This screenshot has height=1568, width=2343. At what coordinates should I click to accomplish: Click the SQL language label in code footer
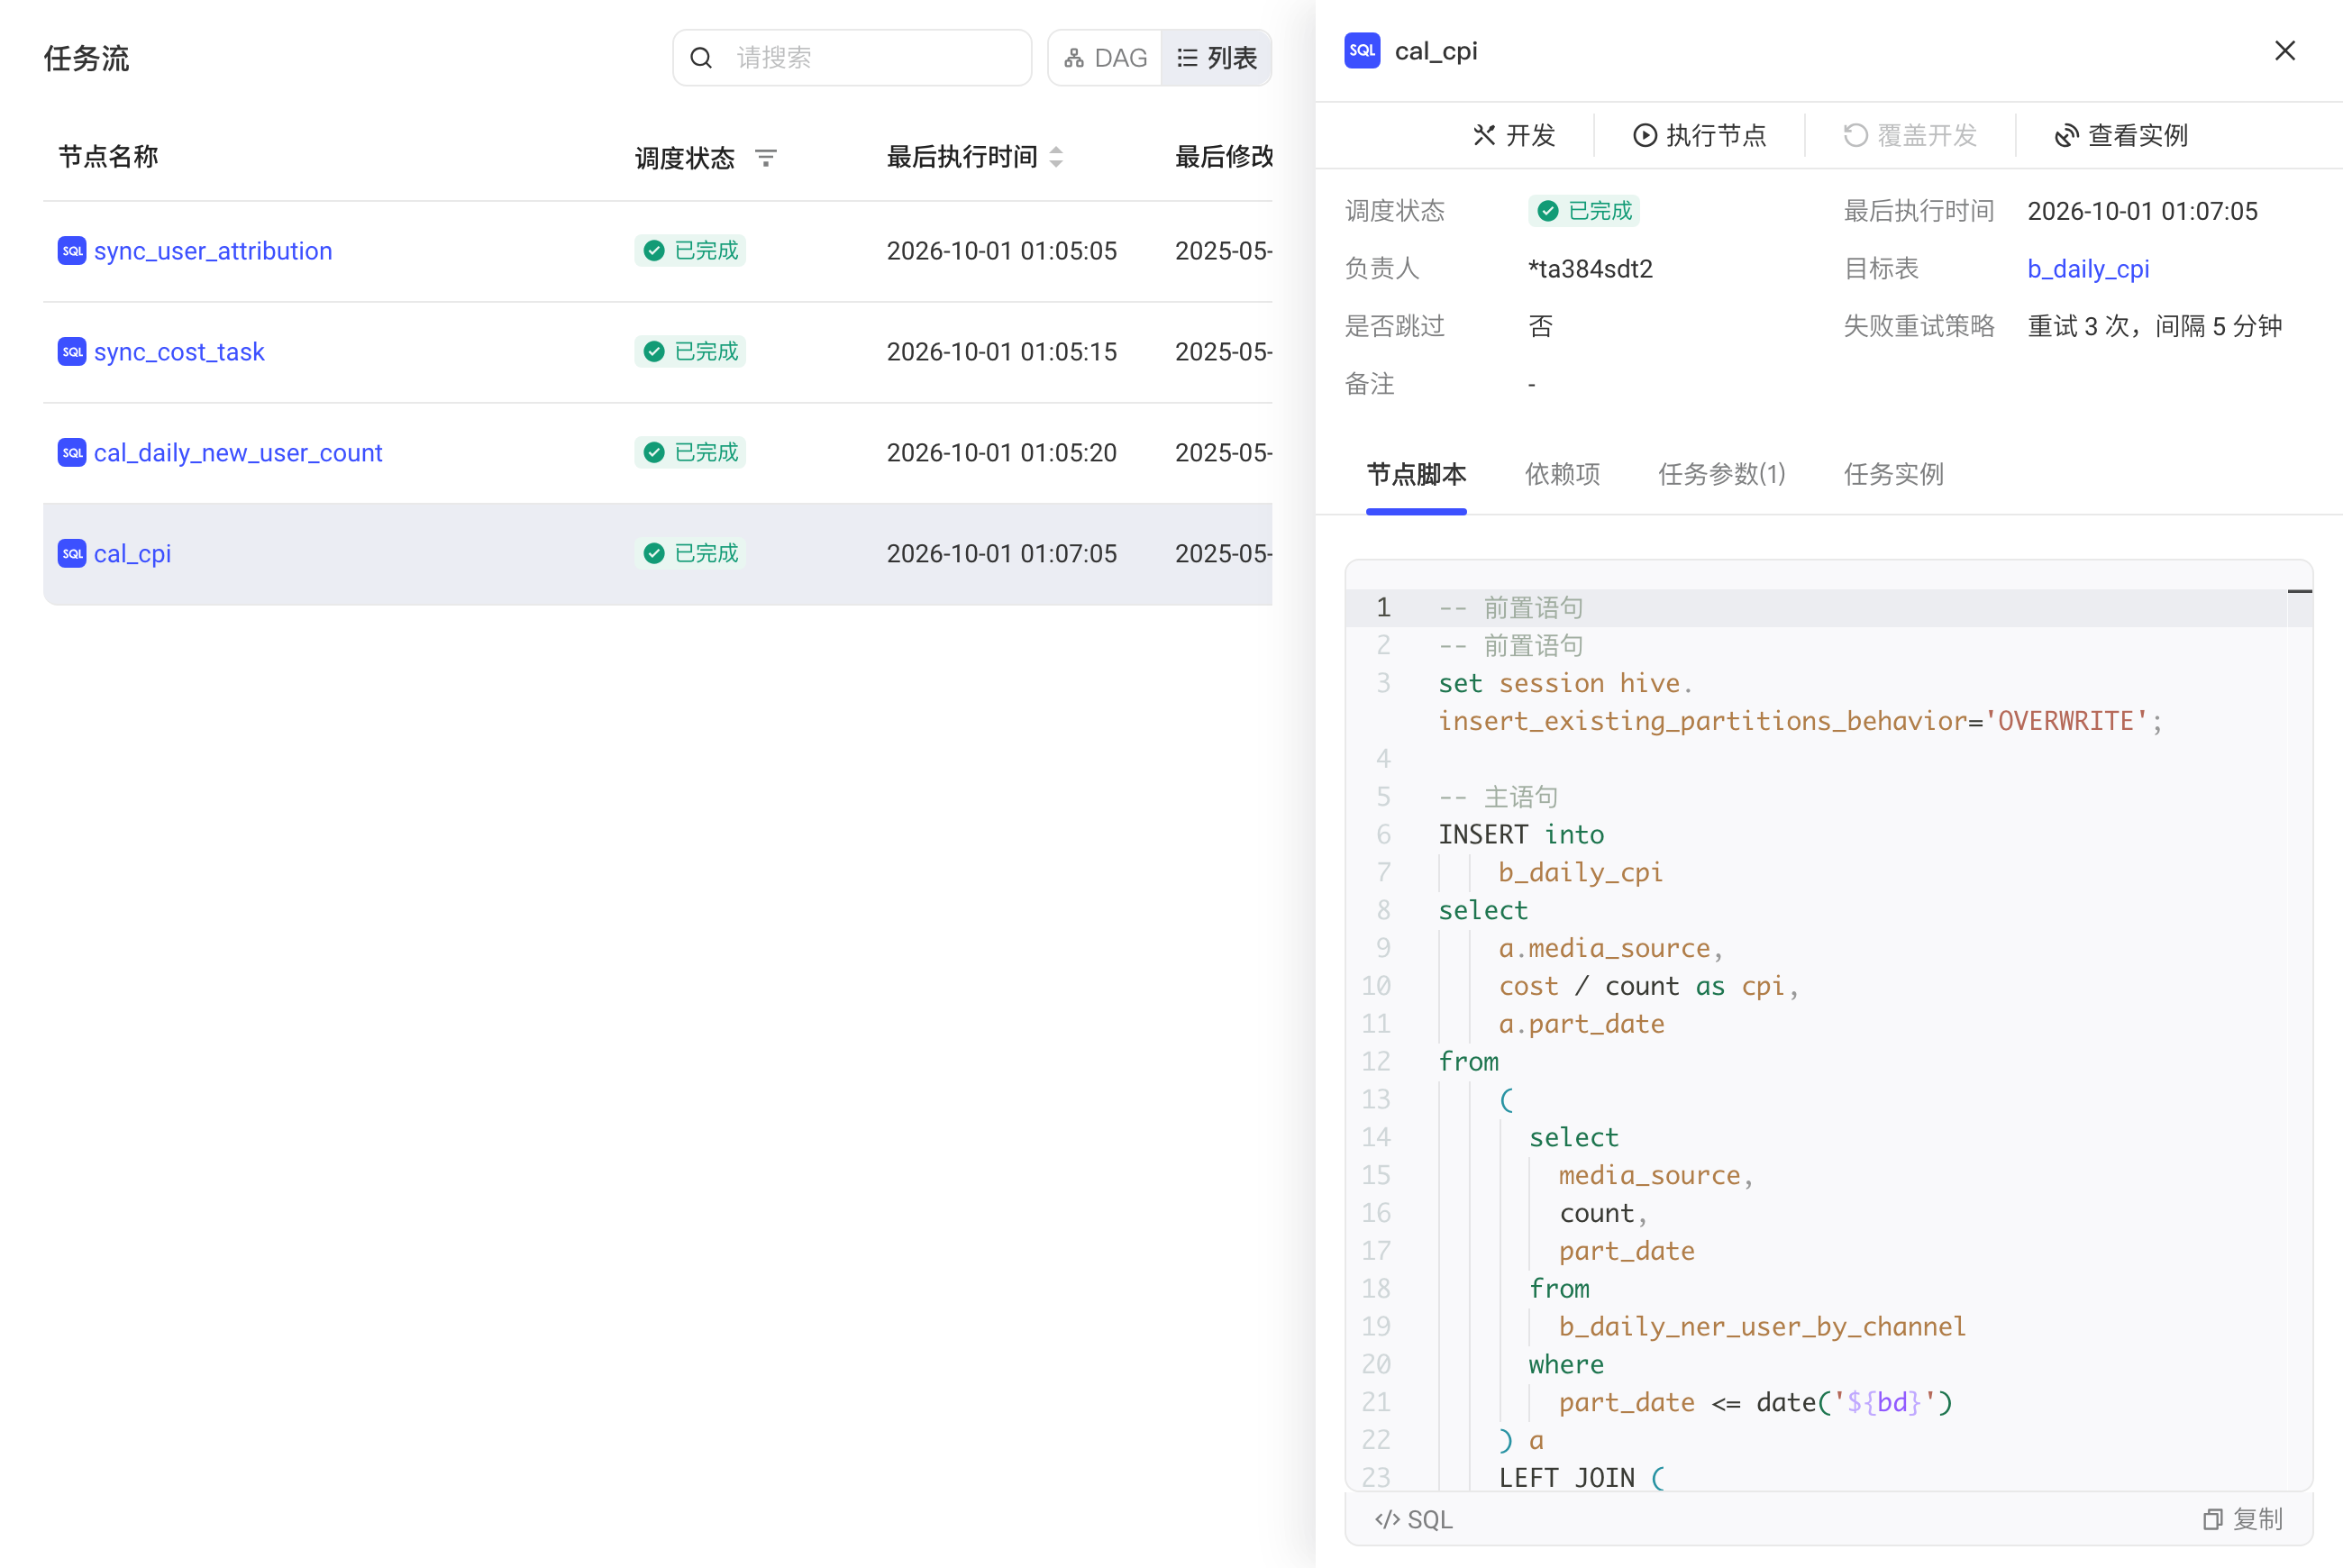point(1413,1520)
